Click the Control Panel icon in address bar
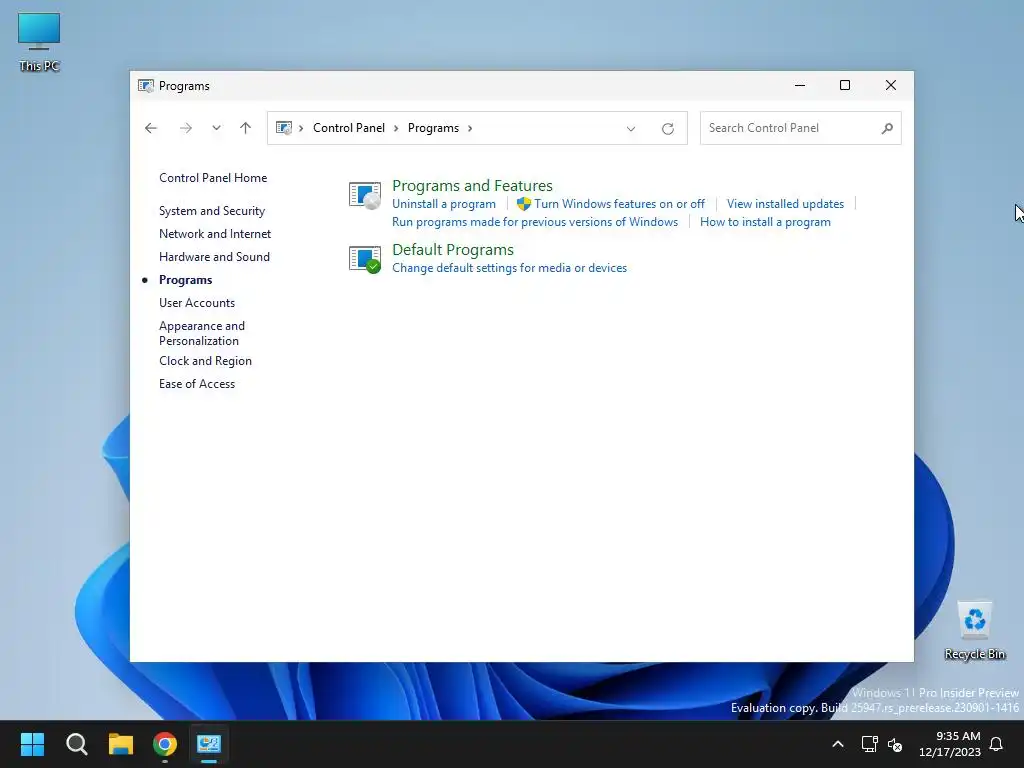1024x768 pixels. point(284,128)
